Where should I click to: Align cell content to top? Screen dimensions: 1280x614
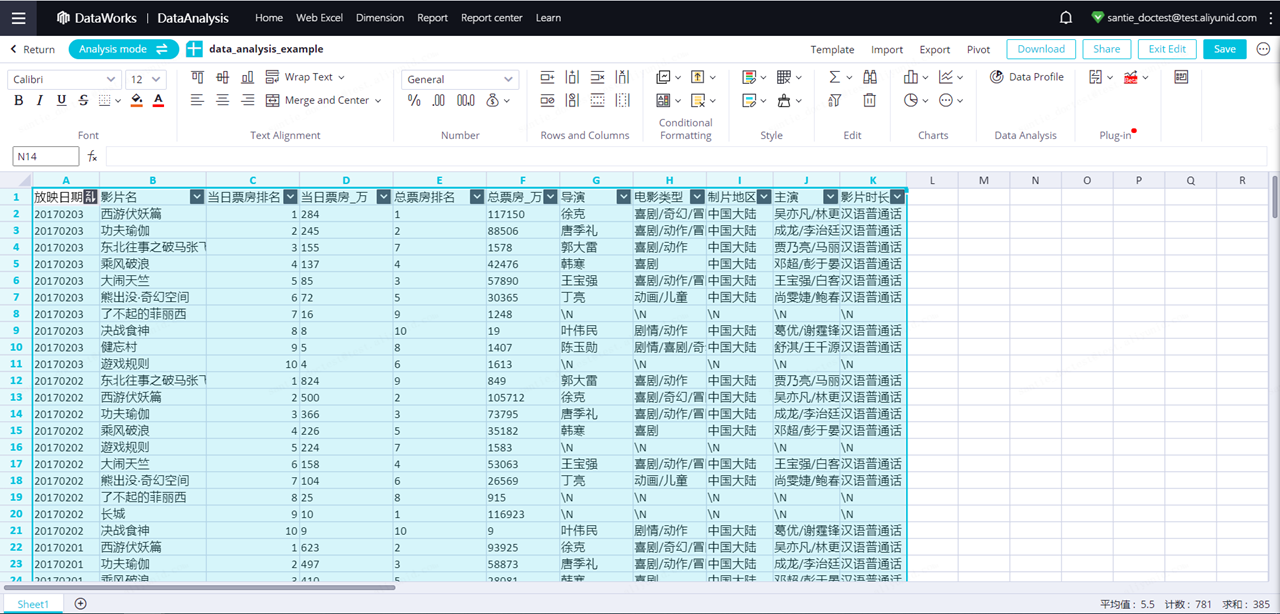[197, 77]
